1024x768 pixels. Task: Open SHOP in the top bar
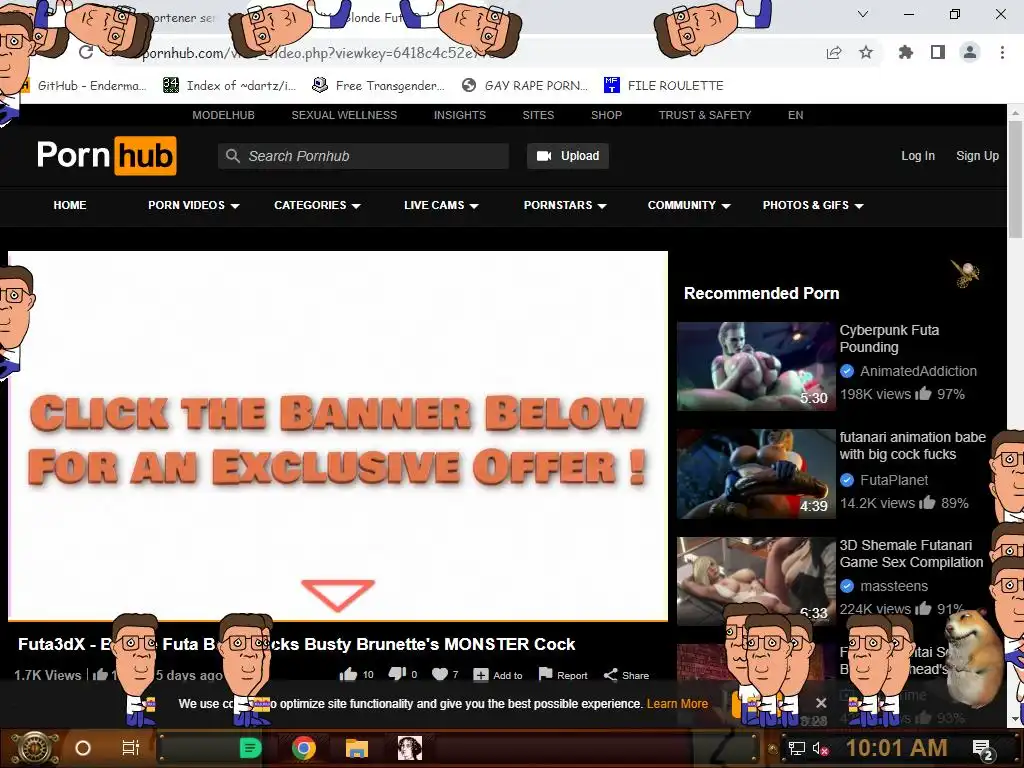click(607, 115)
